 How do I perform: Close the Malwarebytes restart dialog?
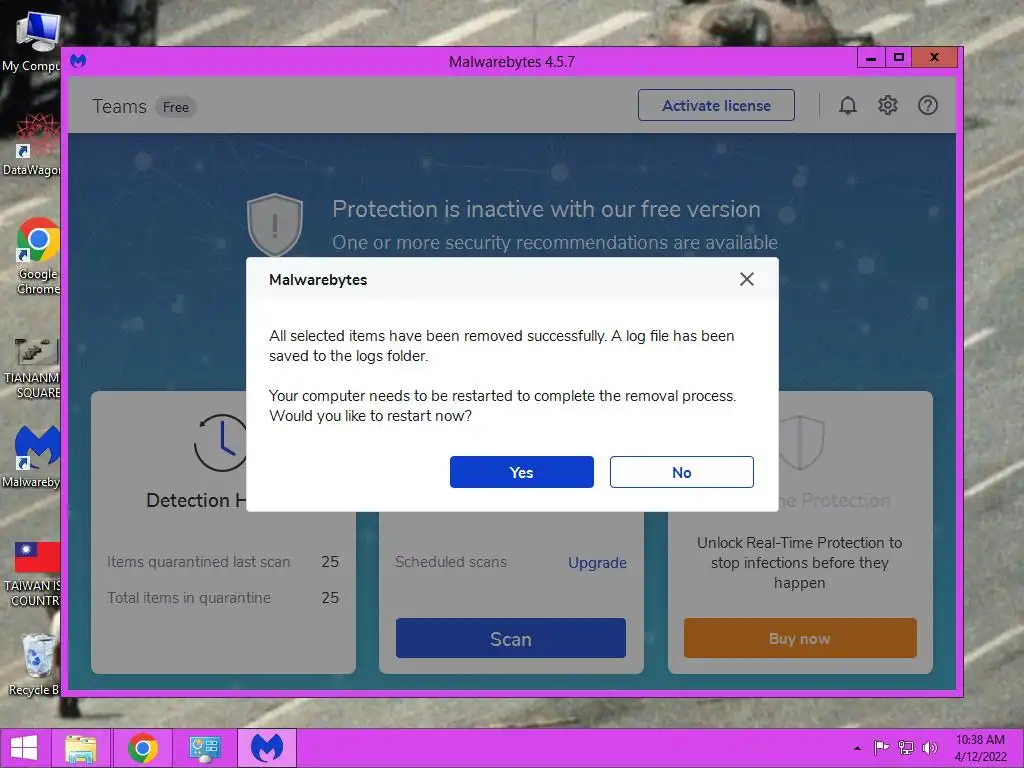746,280
